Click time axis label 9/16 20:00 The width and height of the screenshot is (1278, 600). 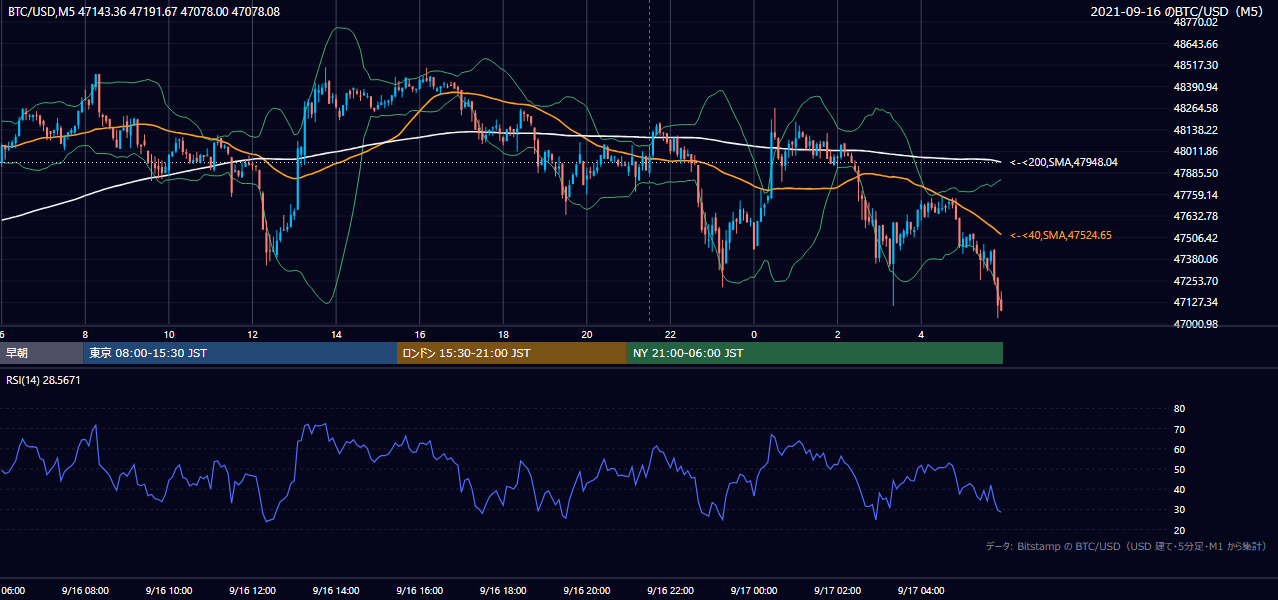587,591
